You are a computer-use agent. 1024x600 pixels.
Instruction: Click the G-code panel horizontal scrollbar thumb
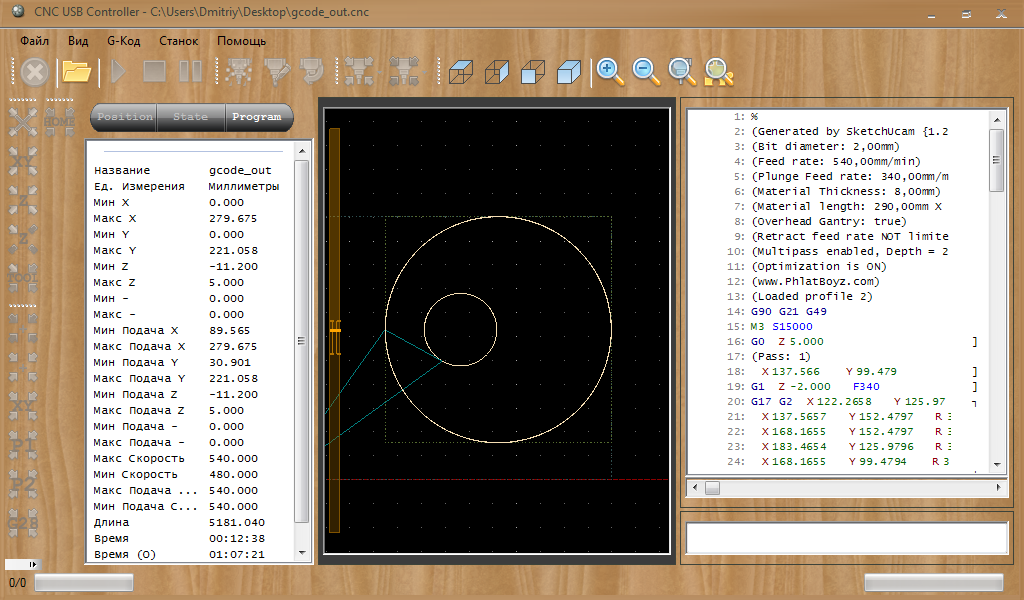click(712, 487)
